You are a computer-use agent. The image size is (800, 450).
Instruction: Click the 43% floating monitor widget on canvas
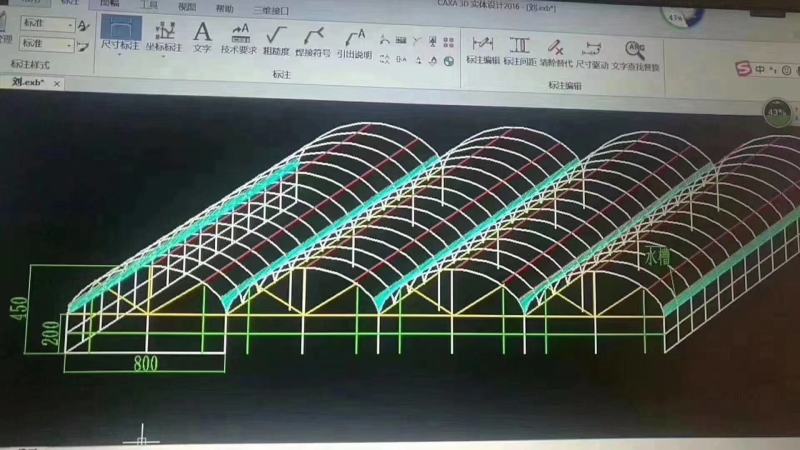coord(777,112)
